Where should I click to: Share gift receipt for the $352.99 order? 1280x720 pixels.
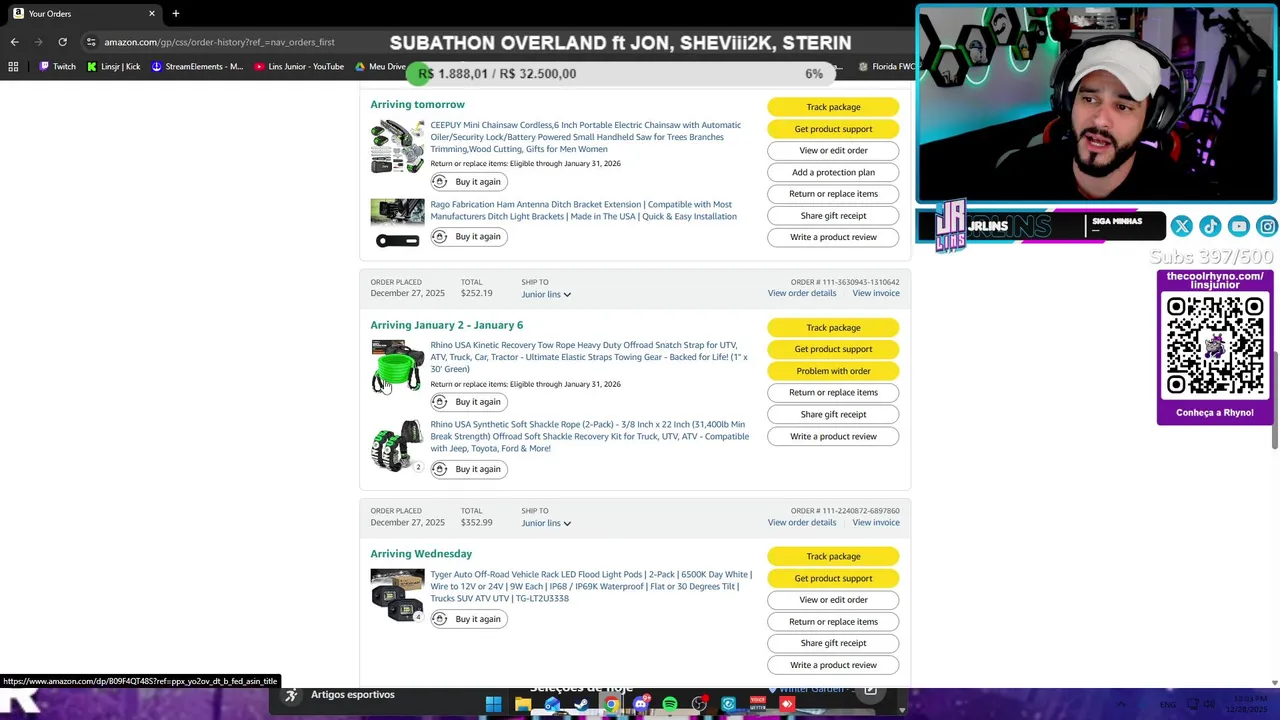pyautogui.click(x=833, y=643)
